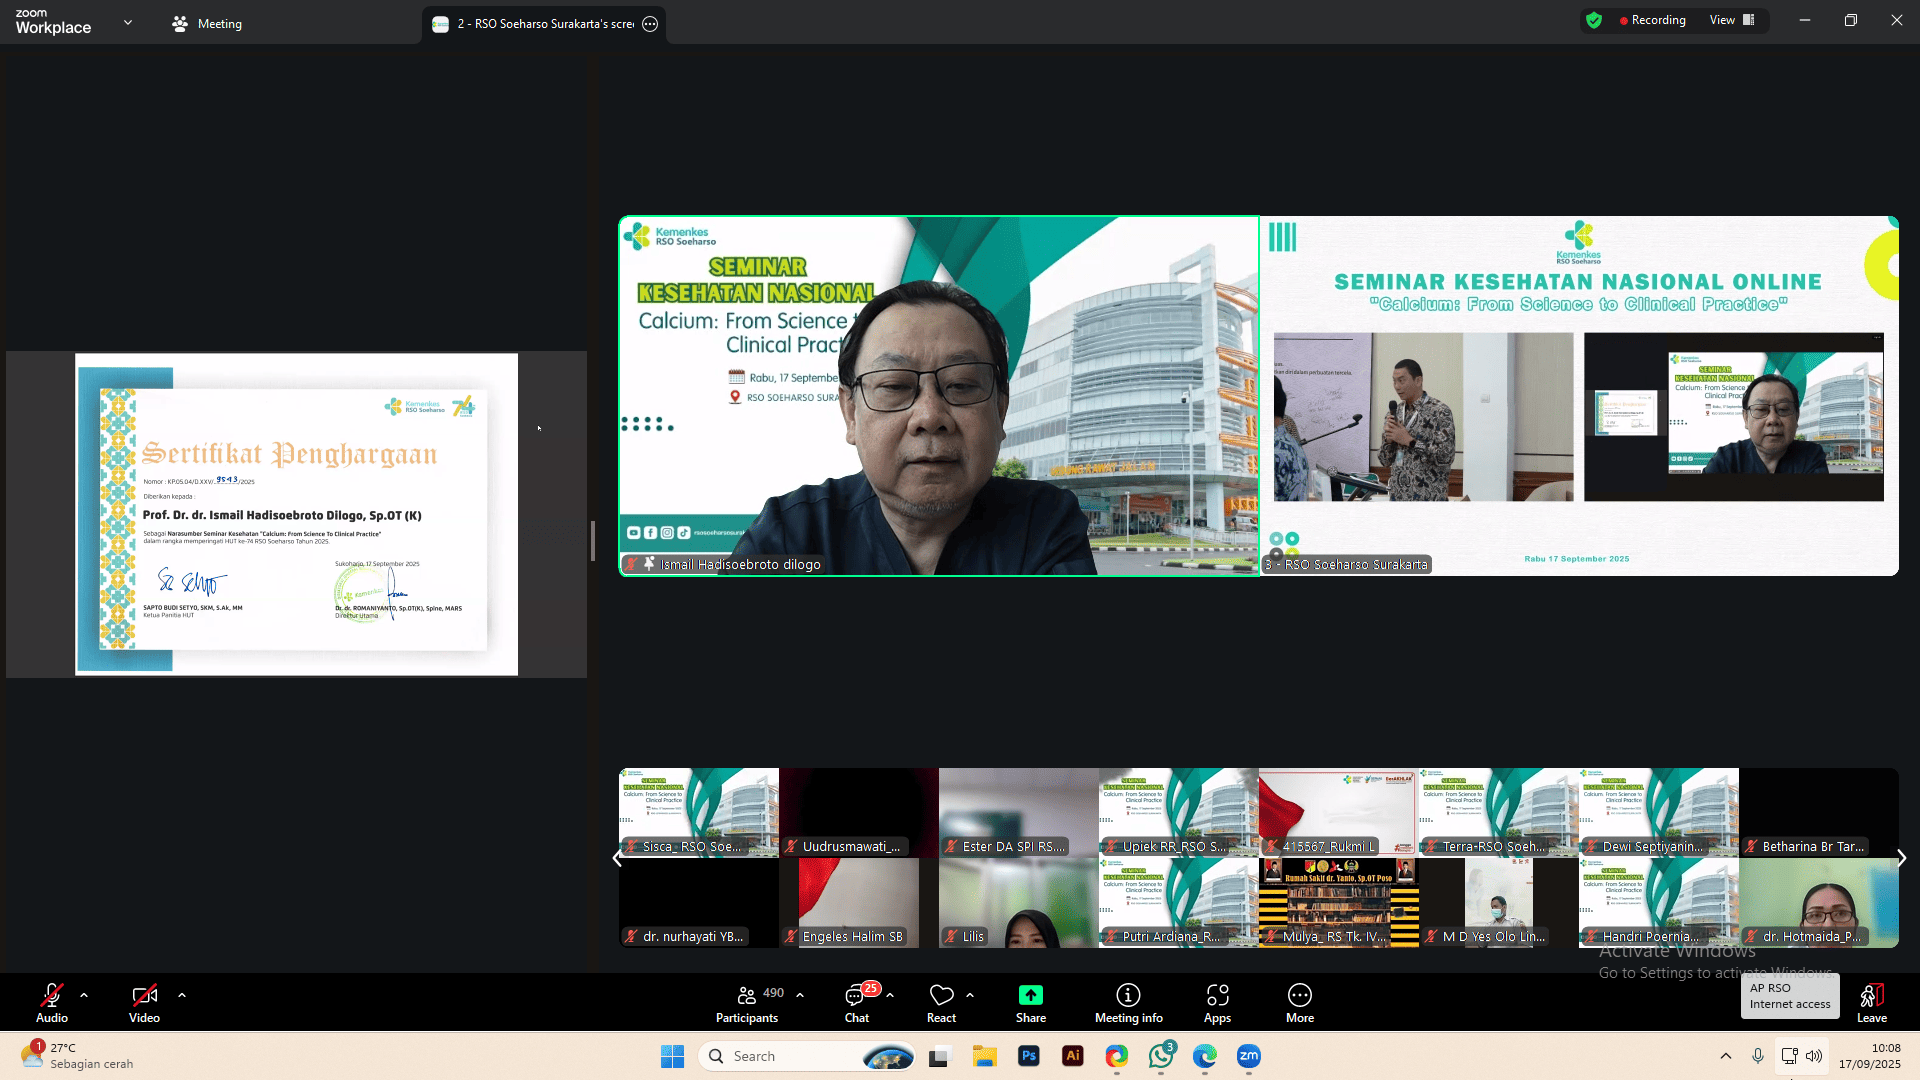Click the React heart icon
The image size is (1920, 1080).
(x=941, y=995)
